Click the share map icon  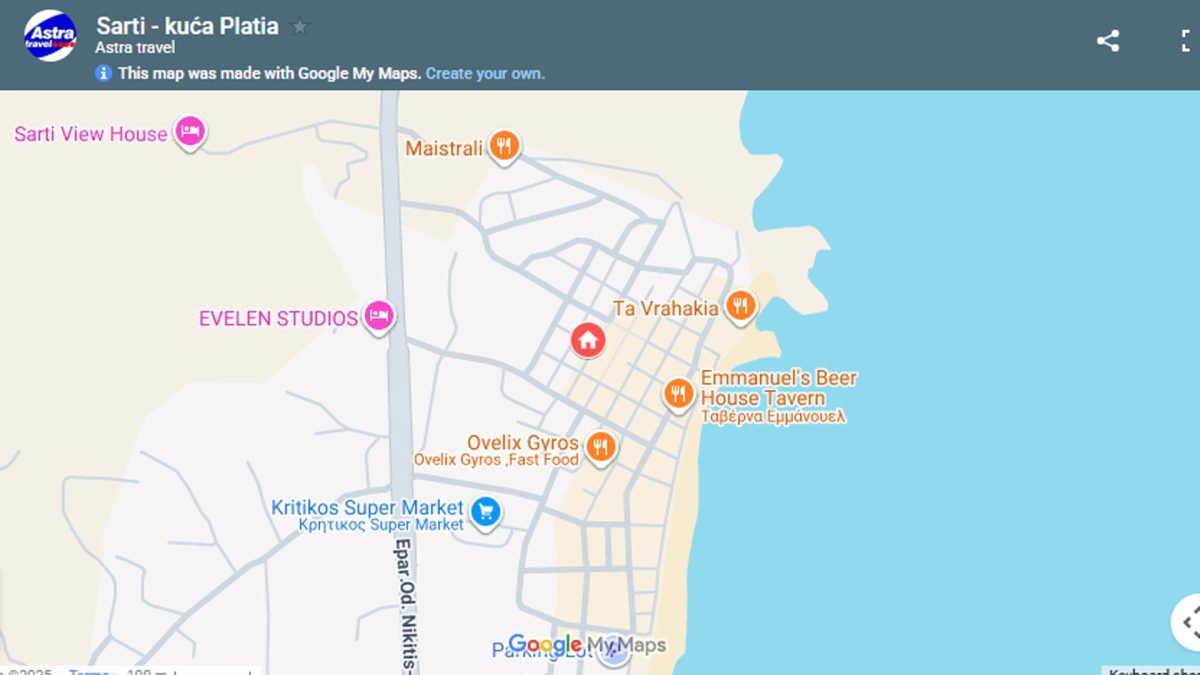(x=1107, y=41)
